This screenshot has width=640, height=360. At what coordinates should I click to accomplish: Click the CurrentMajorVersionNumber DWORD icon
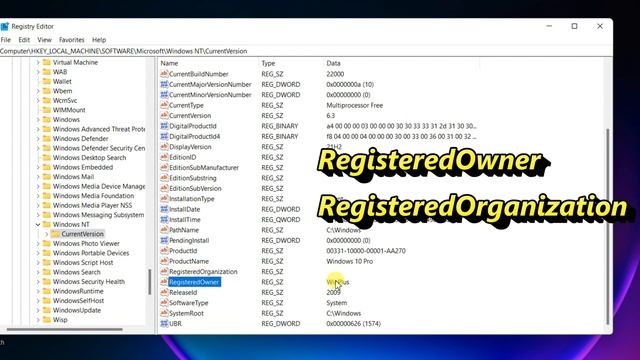(164, 84)
